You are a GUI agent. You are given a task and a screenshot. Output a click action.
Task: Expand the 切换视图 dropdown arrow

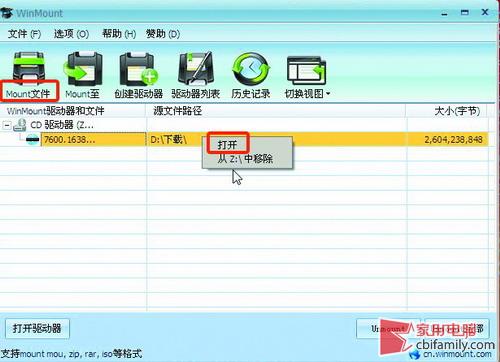[x=328, y=94]
